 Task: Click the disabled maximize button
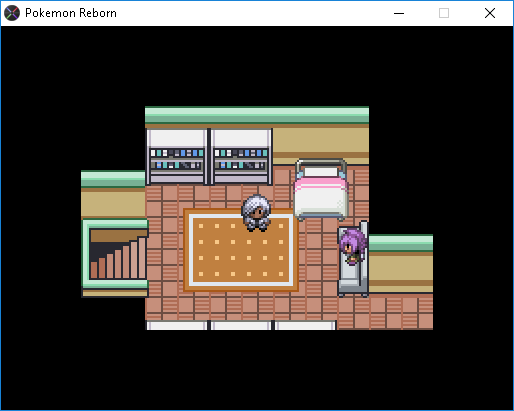[444, 13]
